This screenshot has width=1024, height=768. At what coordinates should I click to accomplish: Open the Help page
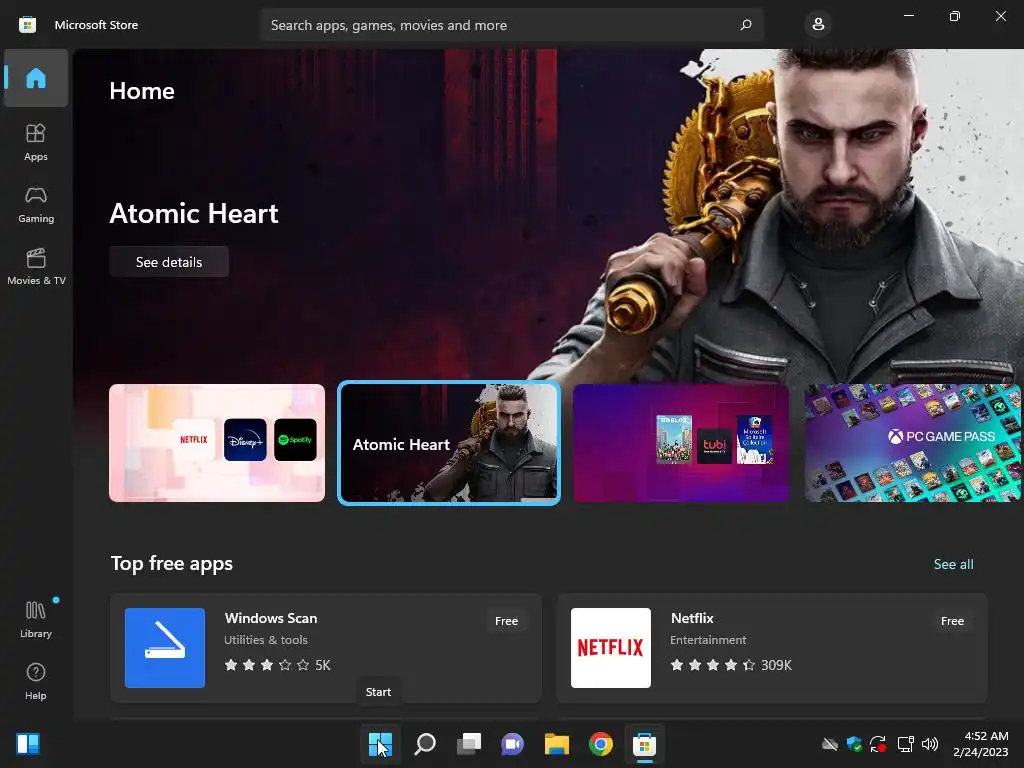[36, 681]
